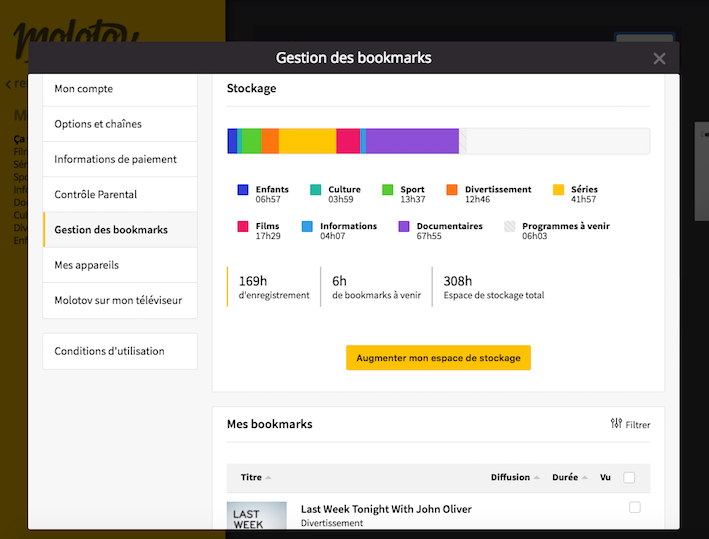Click the orange segment of storage bar
Image resolution: width=709 pixels, height=539 pixels.
coord(270,141)
